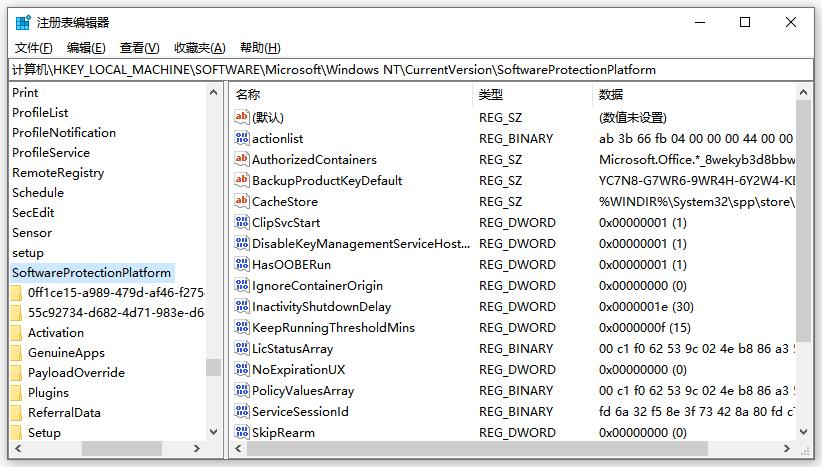
Task: Click the icon beside InactivityShutdownDelay
Action: click(x=241, y=306)
